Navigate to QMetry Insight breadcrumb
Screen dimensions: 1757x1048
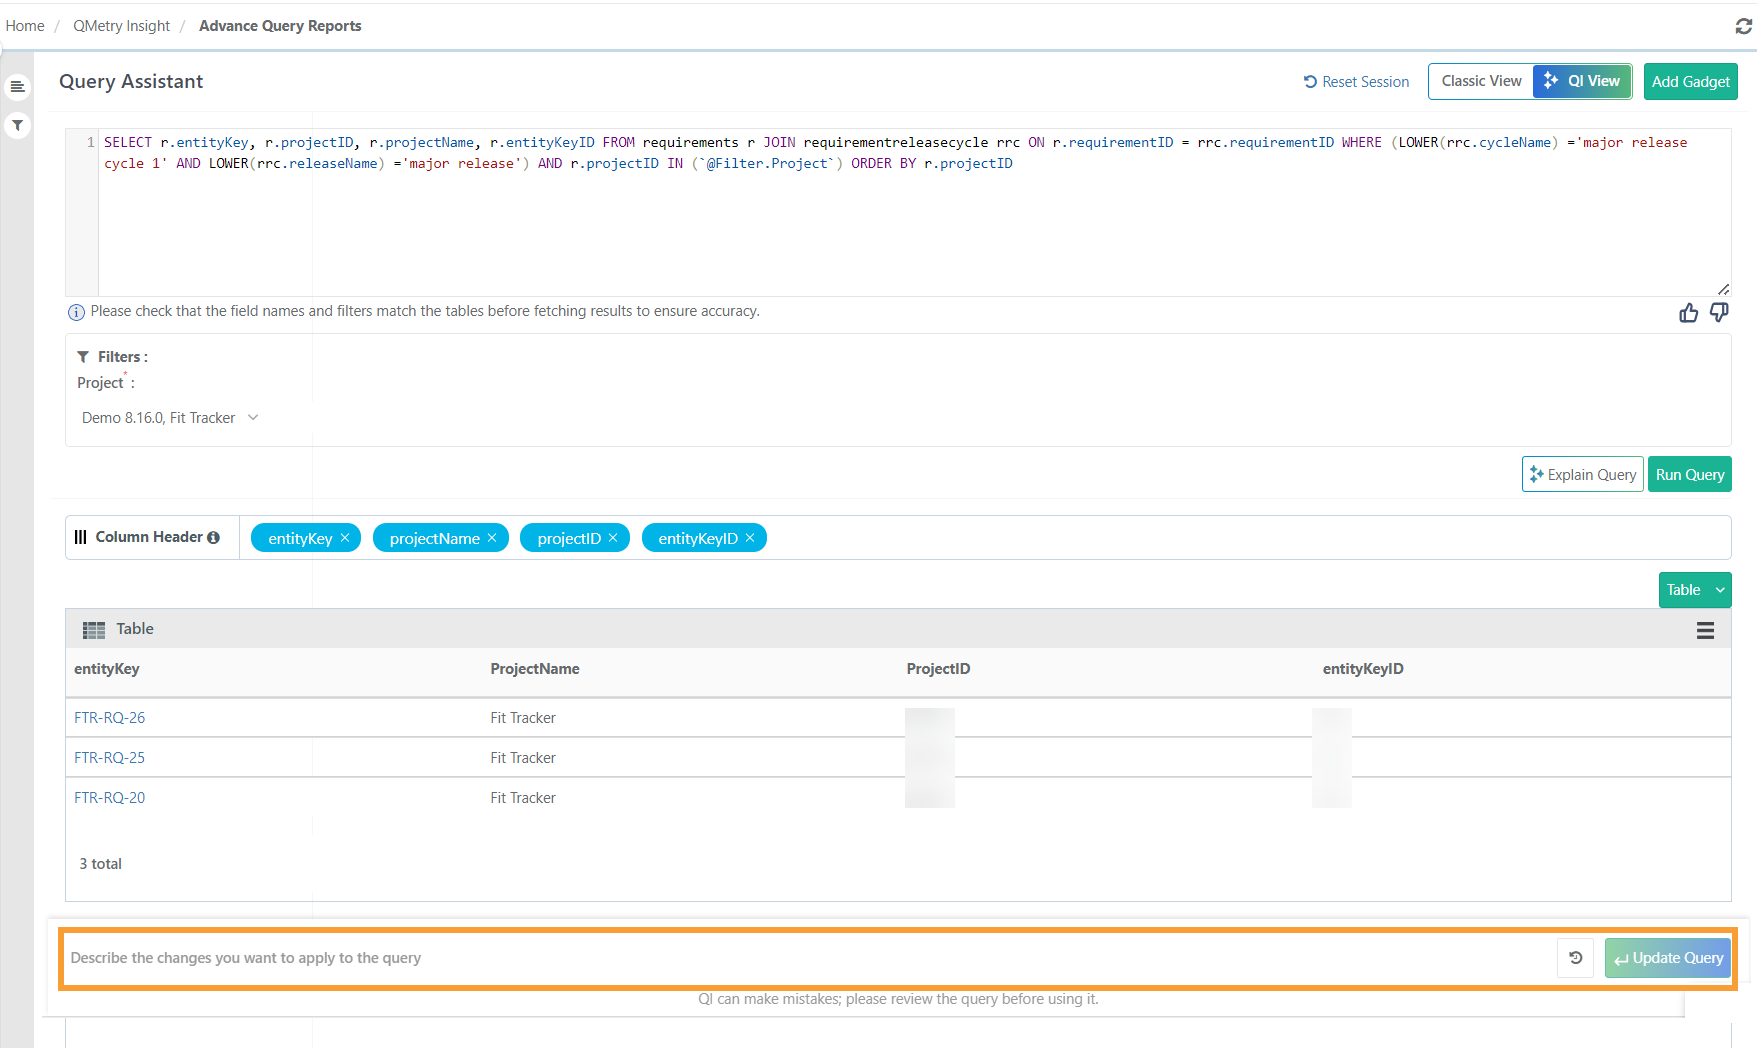pos(120,25)
